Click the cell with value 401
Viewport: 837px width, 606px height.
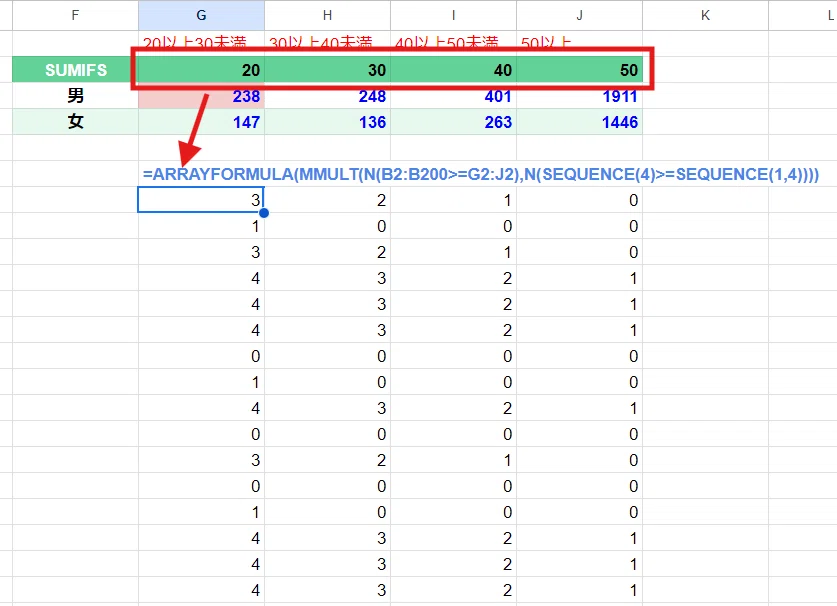[x=453, y=96]
